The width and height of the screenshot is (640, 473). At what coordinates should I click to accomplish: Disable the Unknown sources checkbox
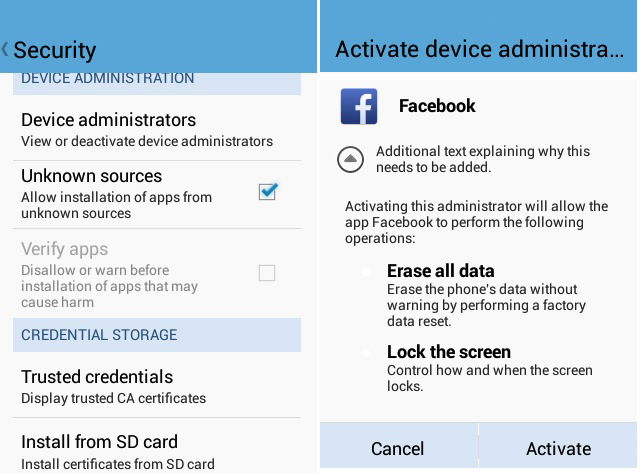point(267,192)
